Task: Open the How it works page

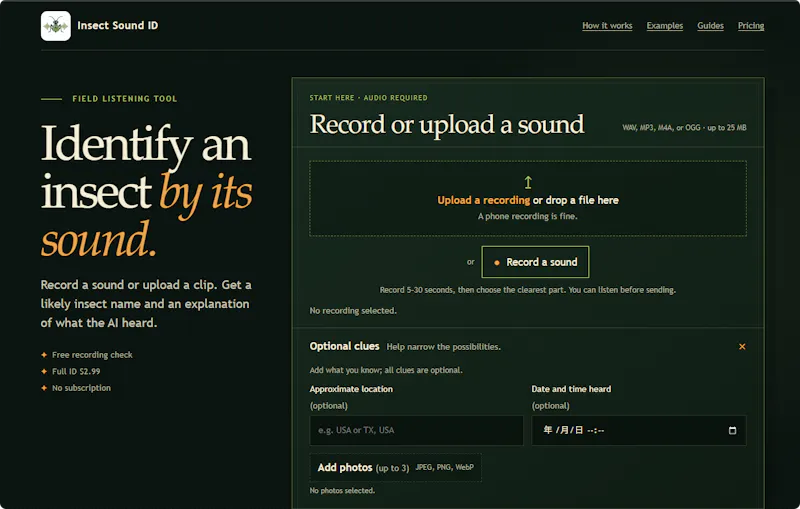Action: pos(607,26)
